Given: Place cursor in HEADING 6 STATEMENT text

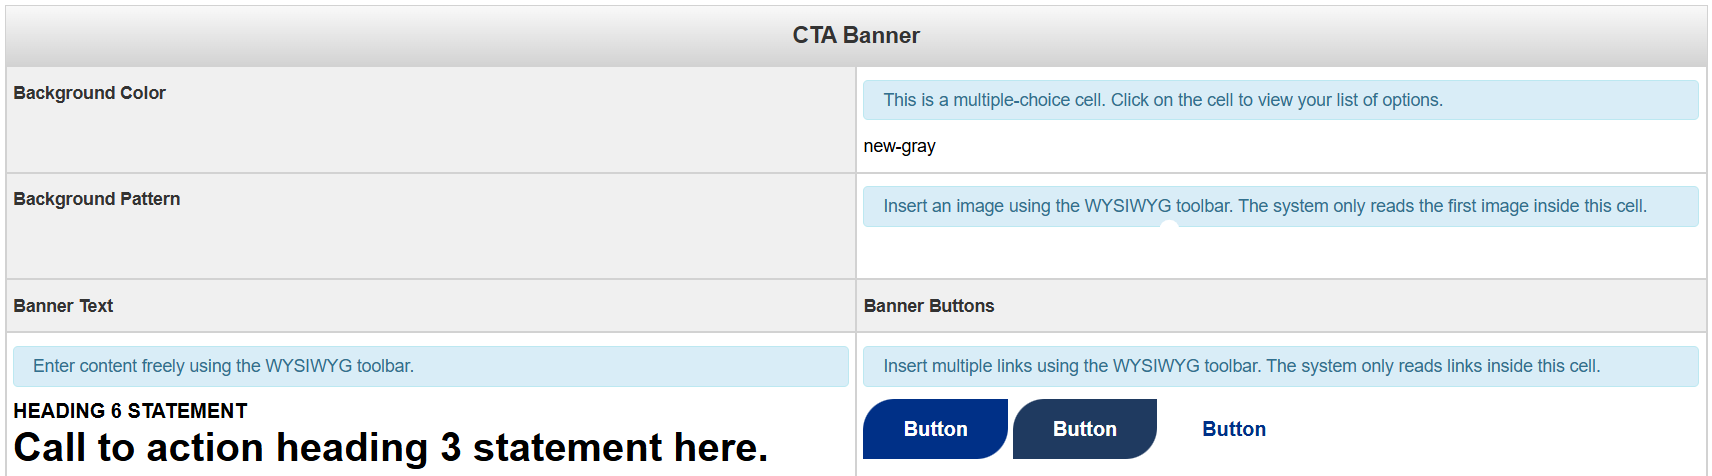Looking at the screenshot, I should point(130,411).
